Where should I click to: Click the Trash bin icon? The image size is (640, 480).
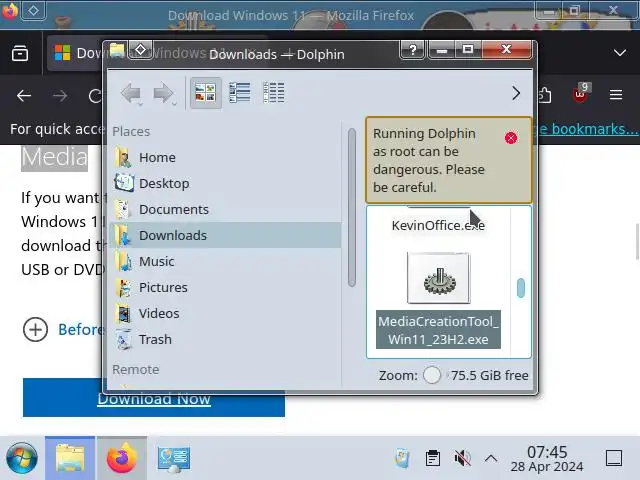click(124, 339)
